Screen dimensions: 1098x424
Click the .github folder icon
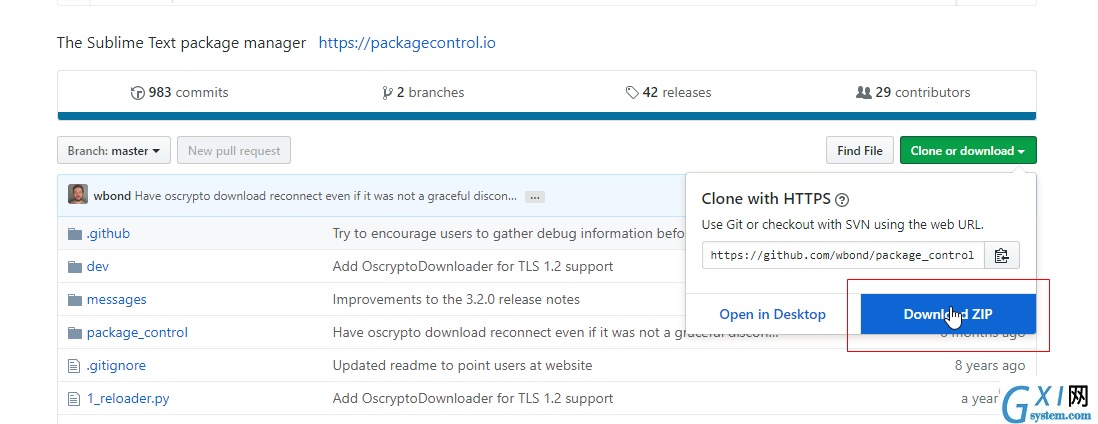pos(75,234)
